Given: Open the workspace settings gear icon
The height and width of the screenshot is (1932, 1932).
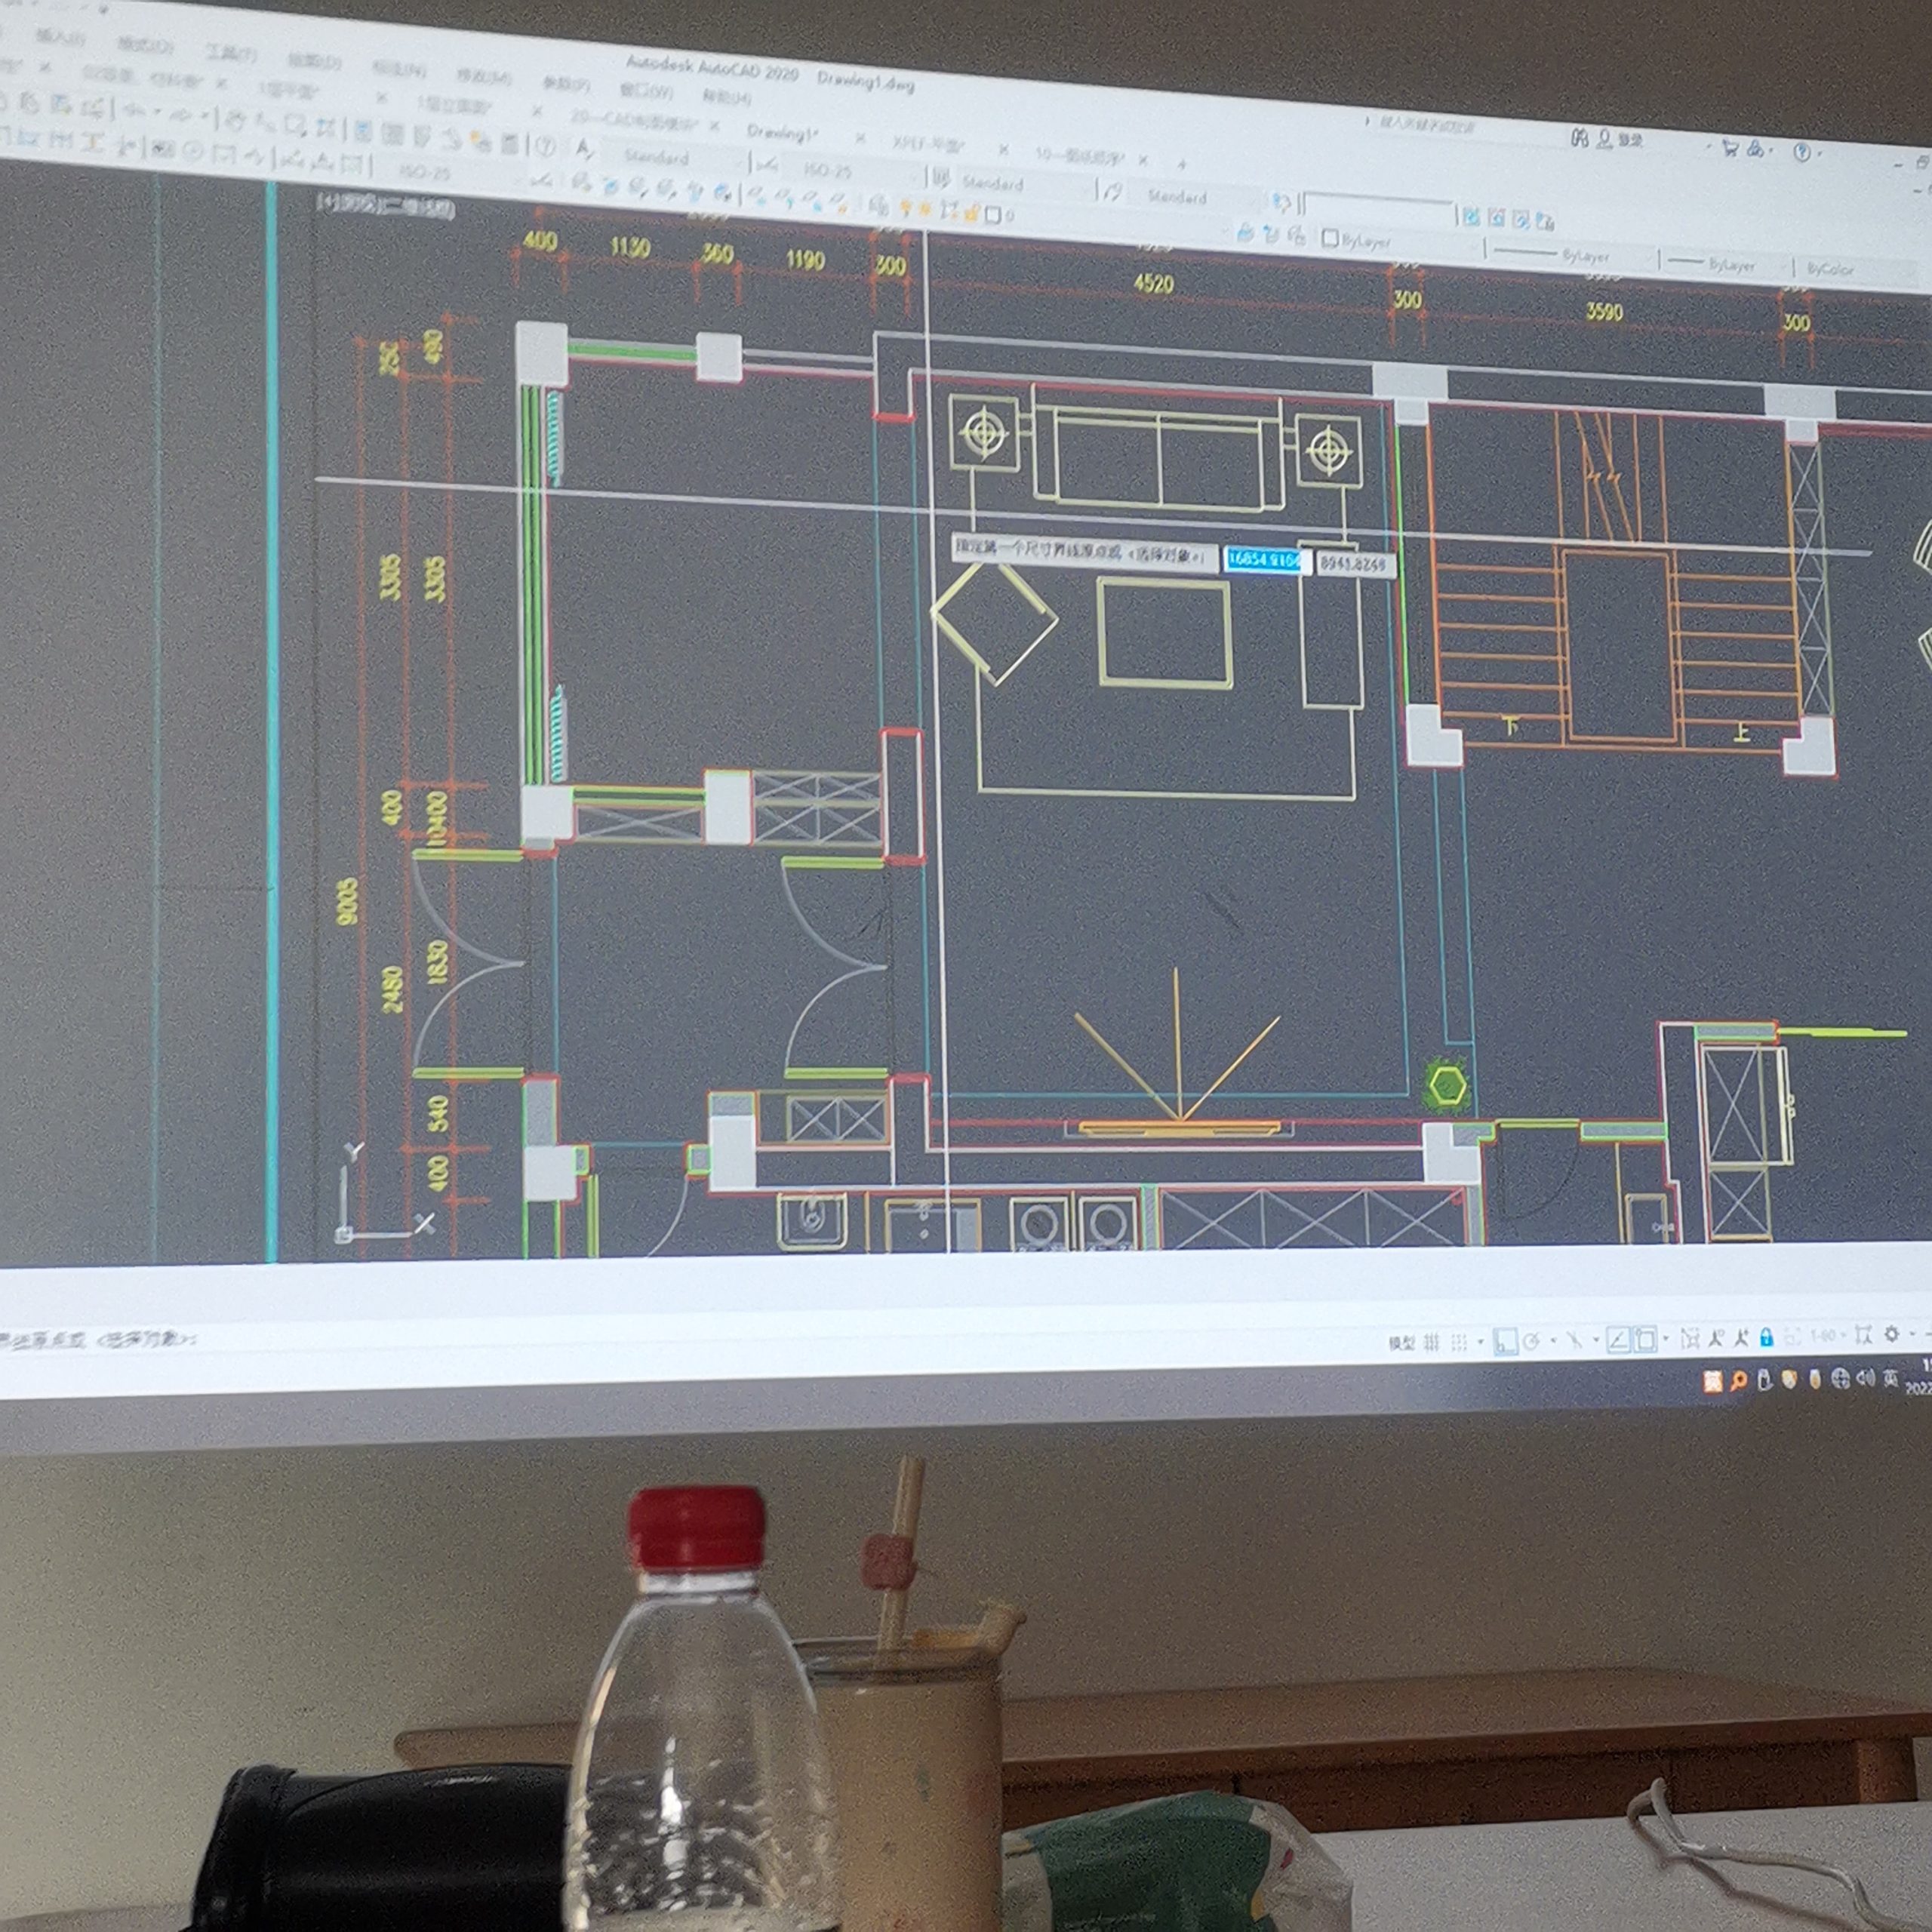Looking at the screenshot, I should (1891, 1335).
